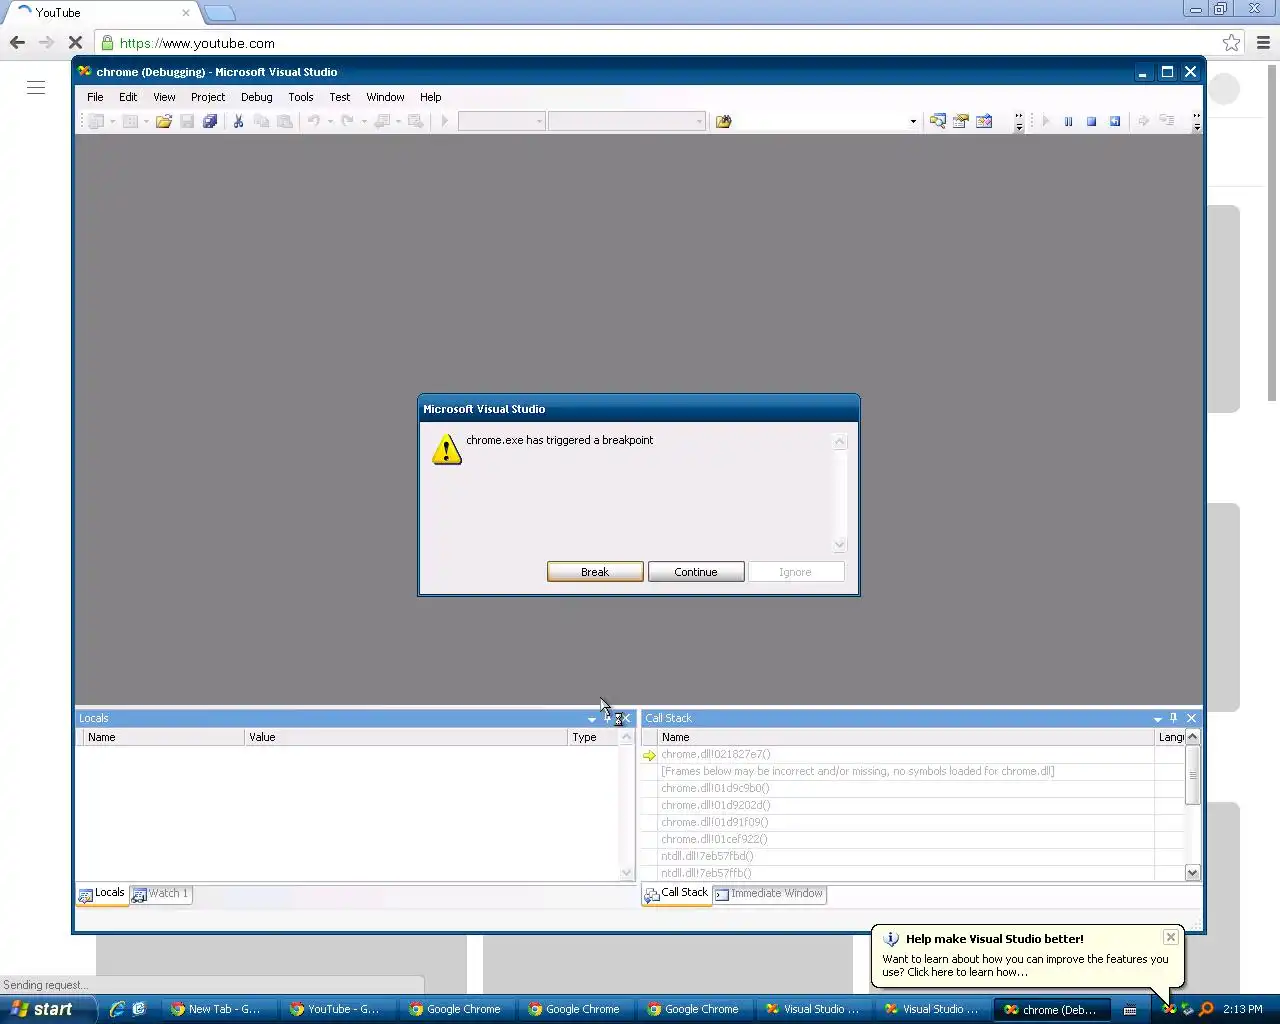Click the Step Into debug icon
Viewport: 1280px width, 1024px height.
[x=1166, y=121]
